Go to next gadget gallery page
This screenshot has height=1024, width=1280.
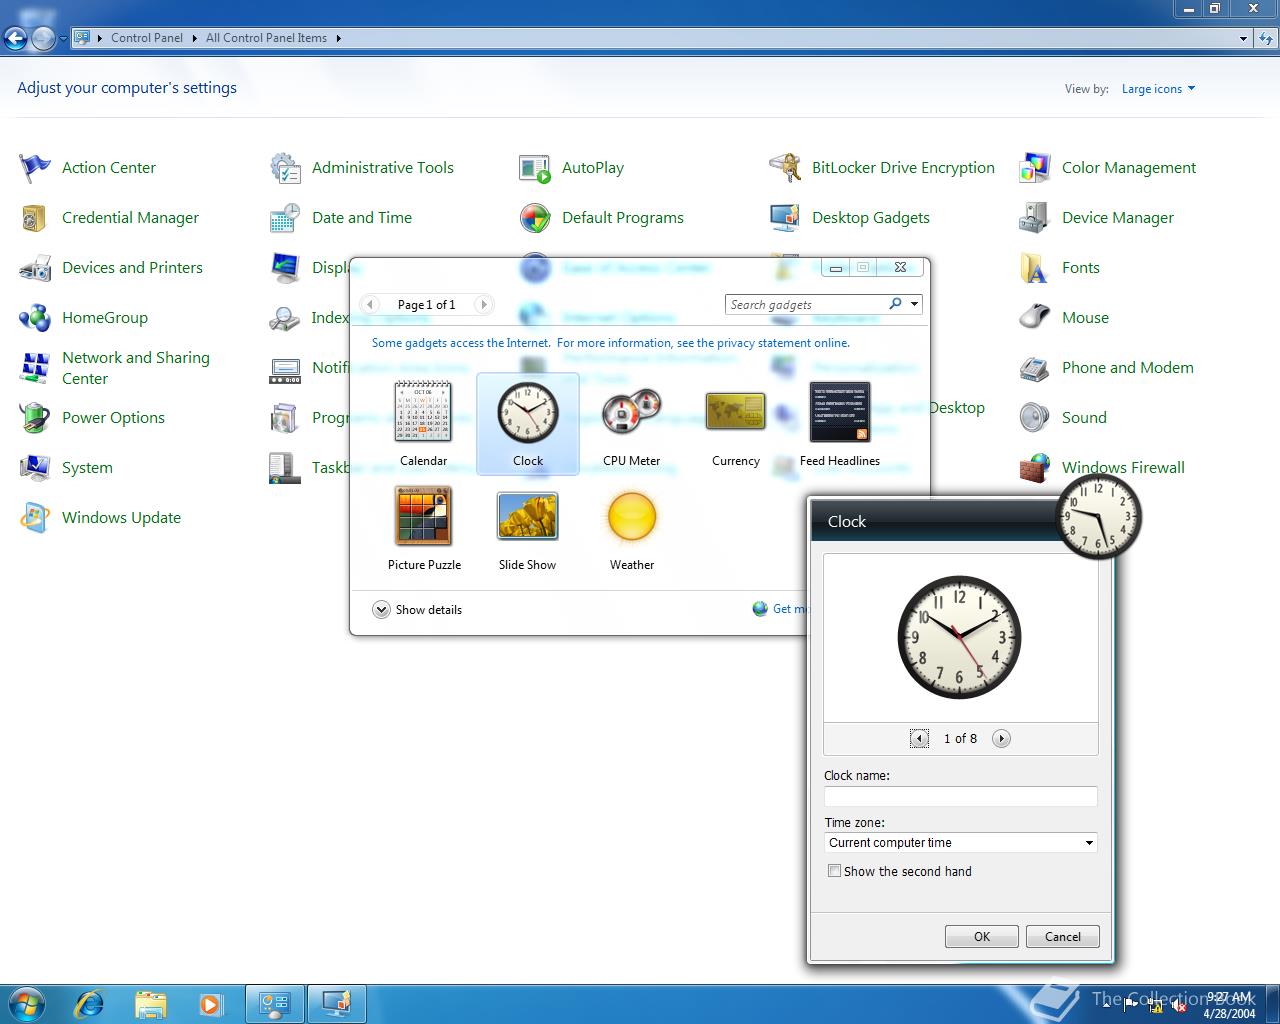pyautogui.click(x=483, y=304)
